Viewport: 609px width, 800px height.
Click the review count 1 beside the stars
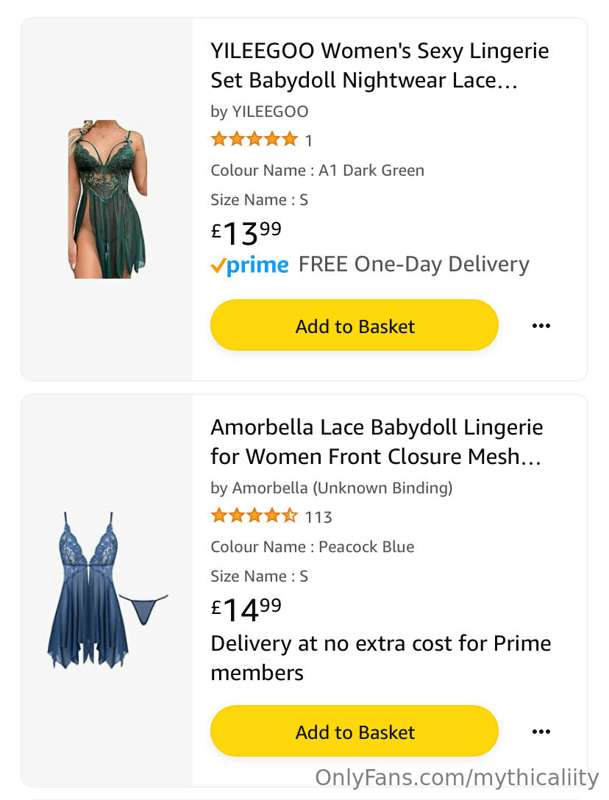(309, 140)
